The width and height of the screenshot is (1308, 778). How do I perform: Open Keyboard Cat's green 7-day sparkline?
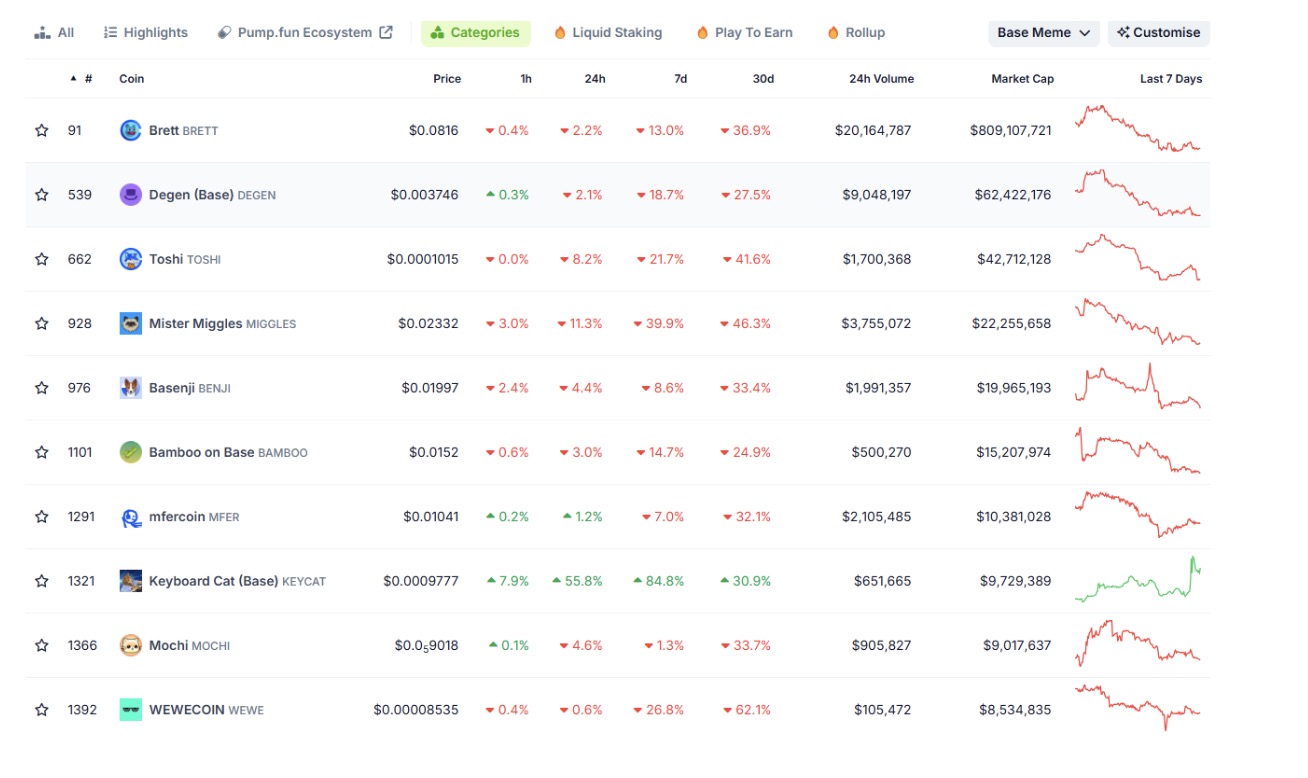pos(1138,580)
